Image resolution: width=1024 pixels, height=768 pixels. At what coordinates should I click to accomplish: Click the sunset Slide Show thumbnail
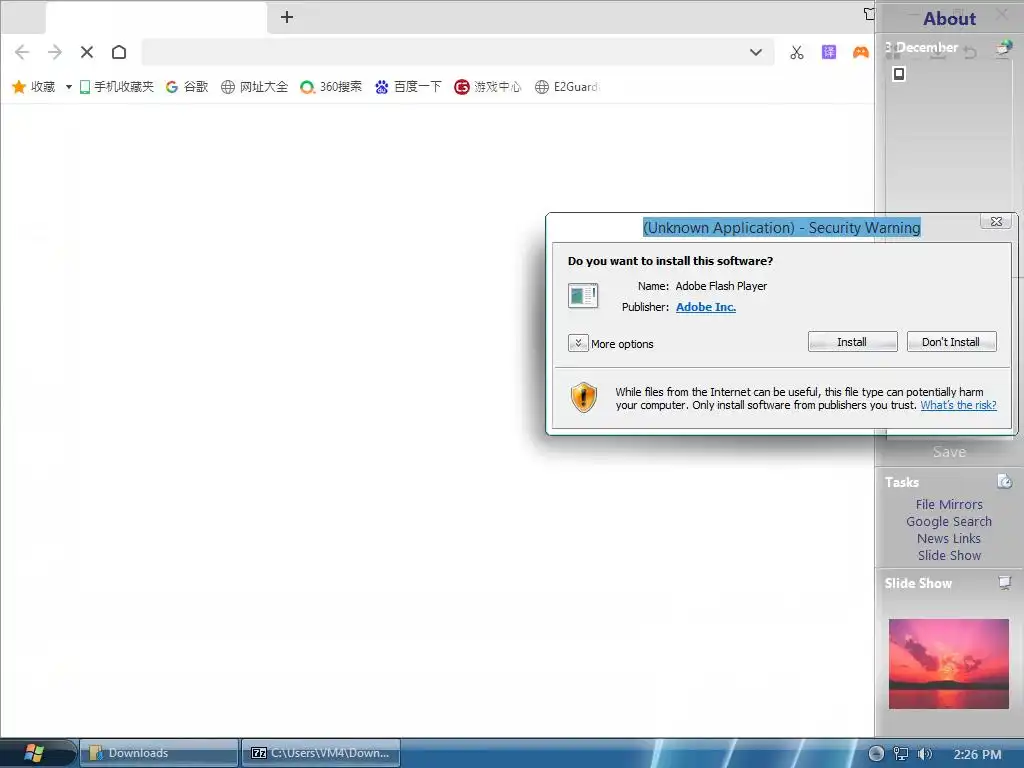click(948, 664)
